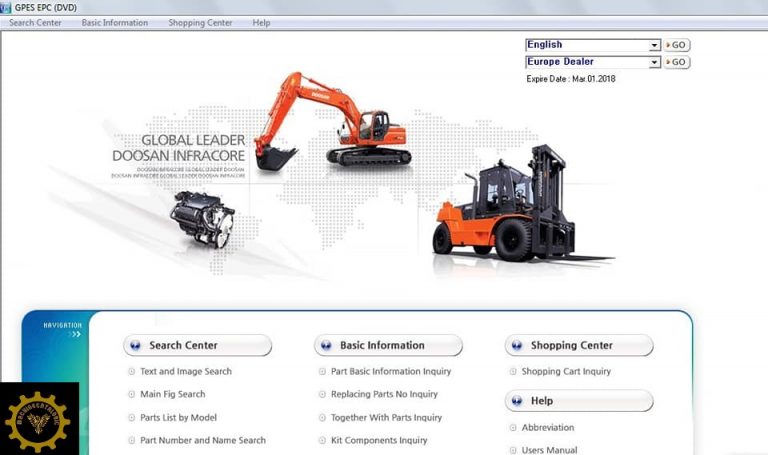Open Part Number and Name Search link

203,440
